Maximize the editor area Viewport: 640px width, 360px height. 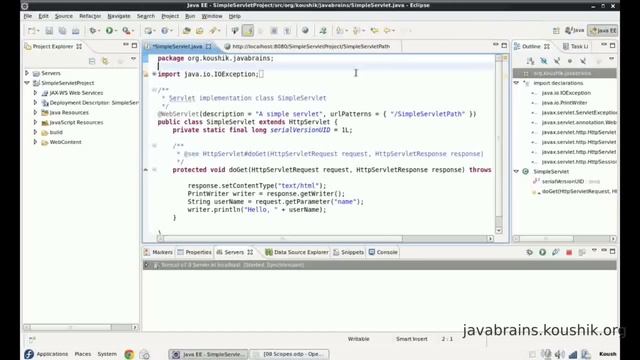click(504, 45)
